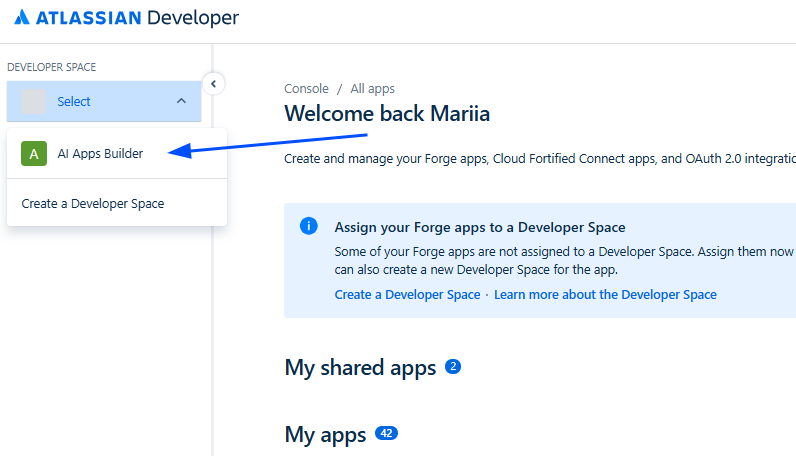
Task: Select Create a Developer Space dropdown option
Action: 93,203
